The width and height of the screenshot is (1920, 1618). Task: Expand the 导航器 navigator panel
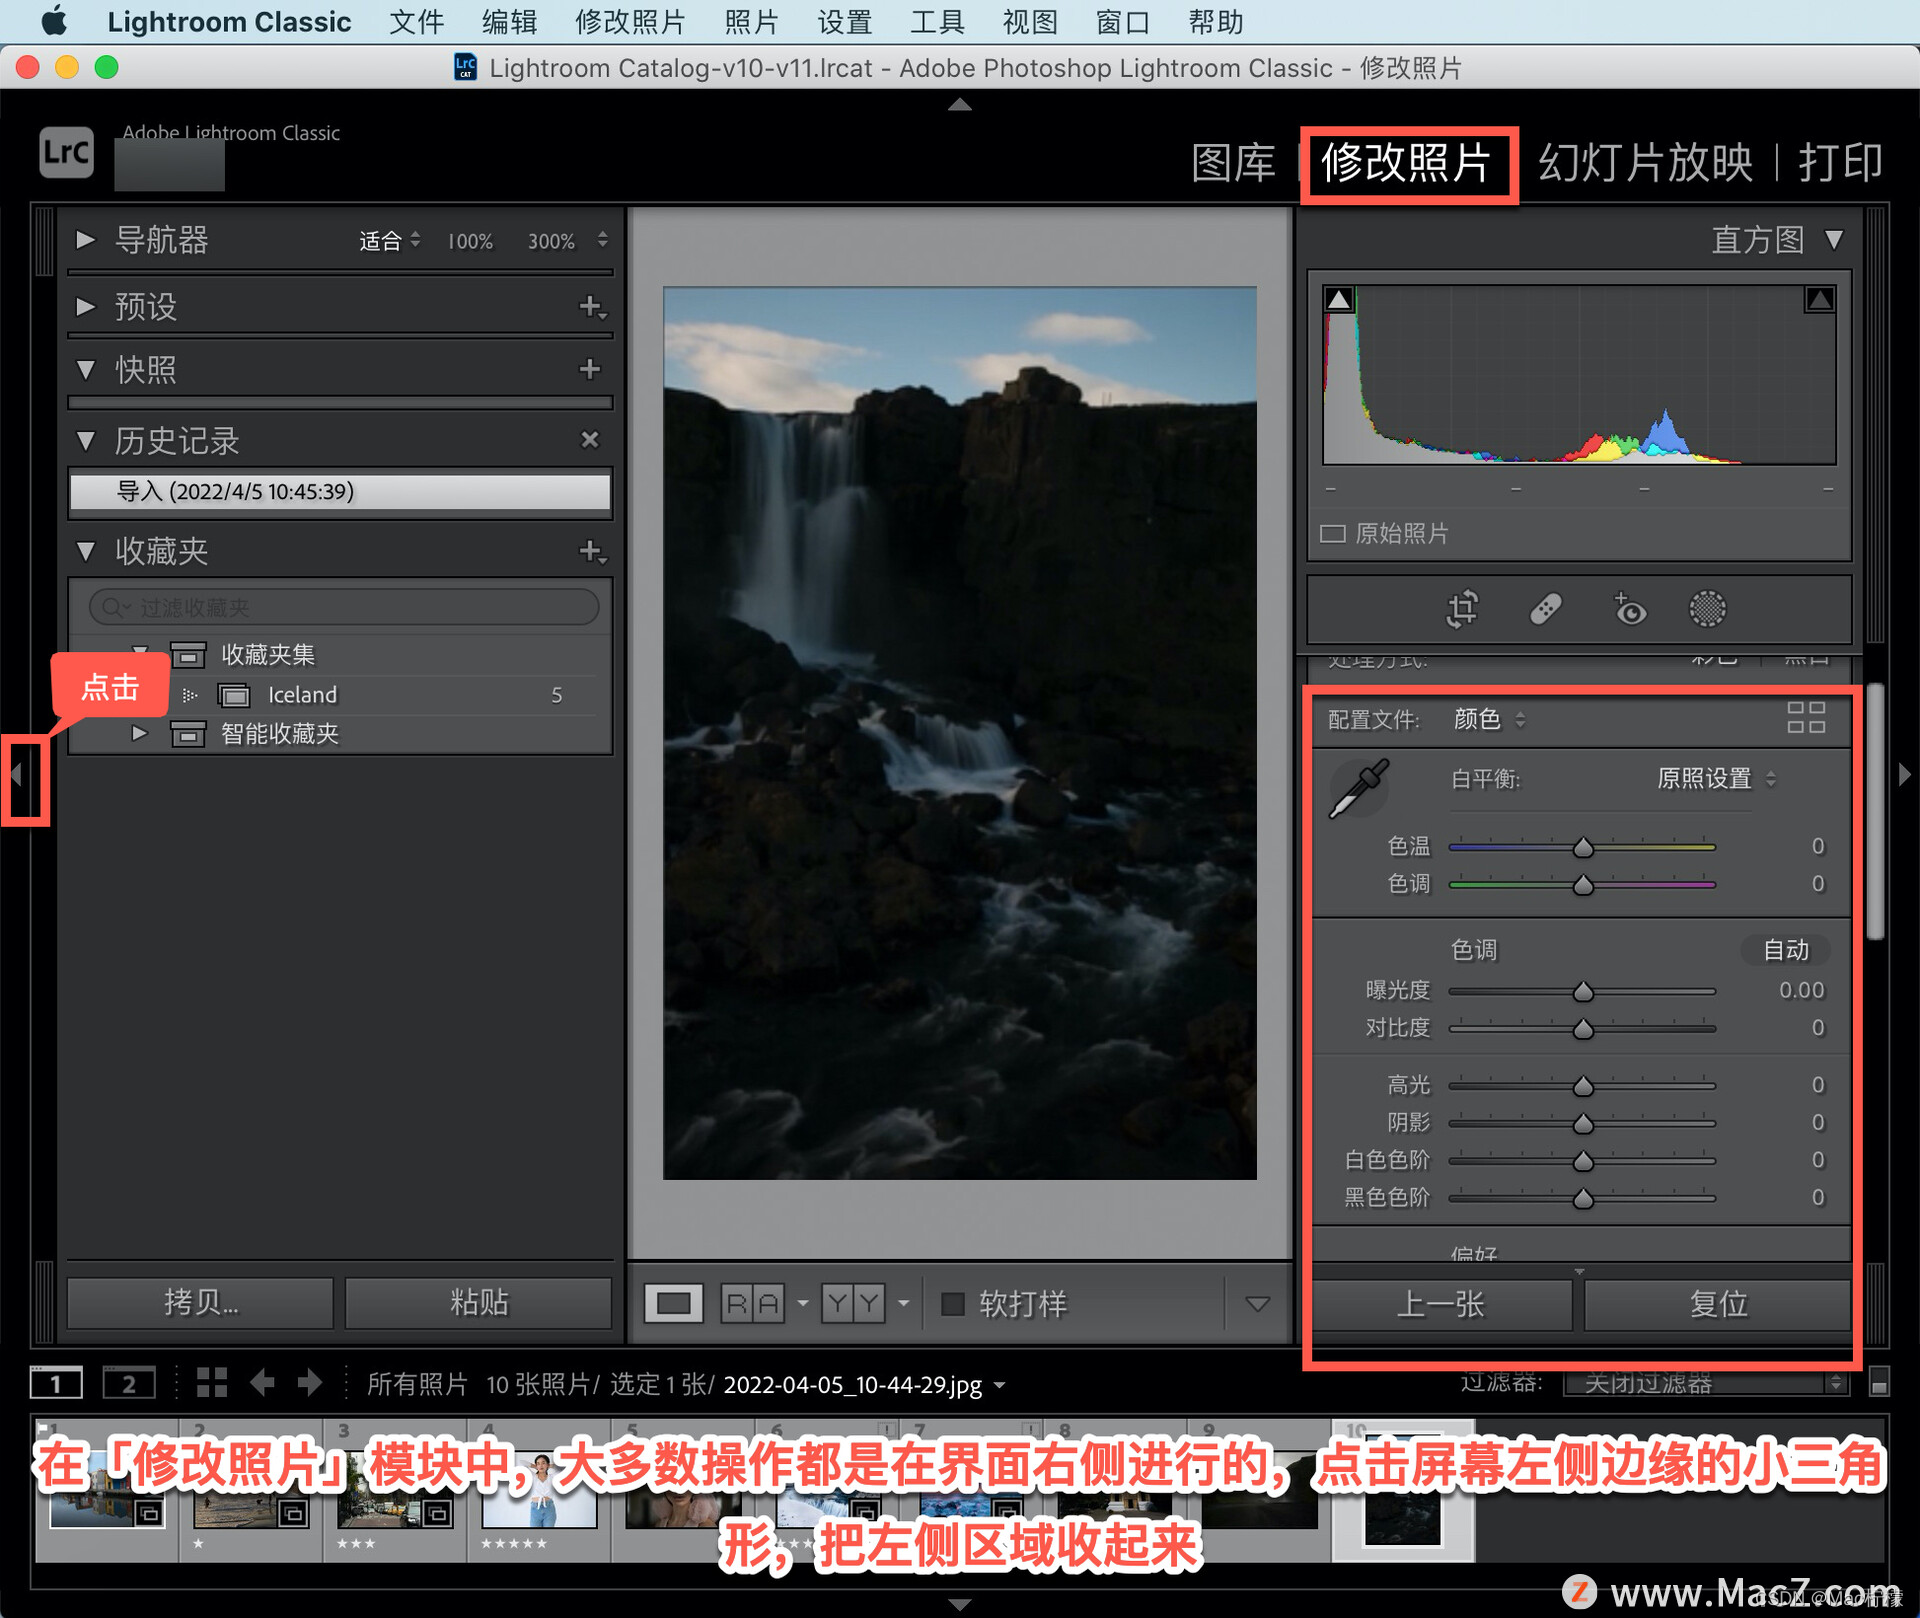coord(86,240)
